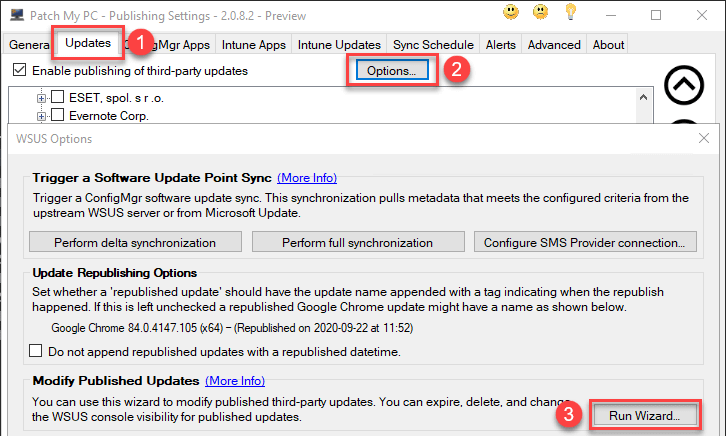Click the sad face feedback icon
Image resolution: width=726 pixels, height=436 pixels.
540,12
